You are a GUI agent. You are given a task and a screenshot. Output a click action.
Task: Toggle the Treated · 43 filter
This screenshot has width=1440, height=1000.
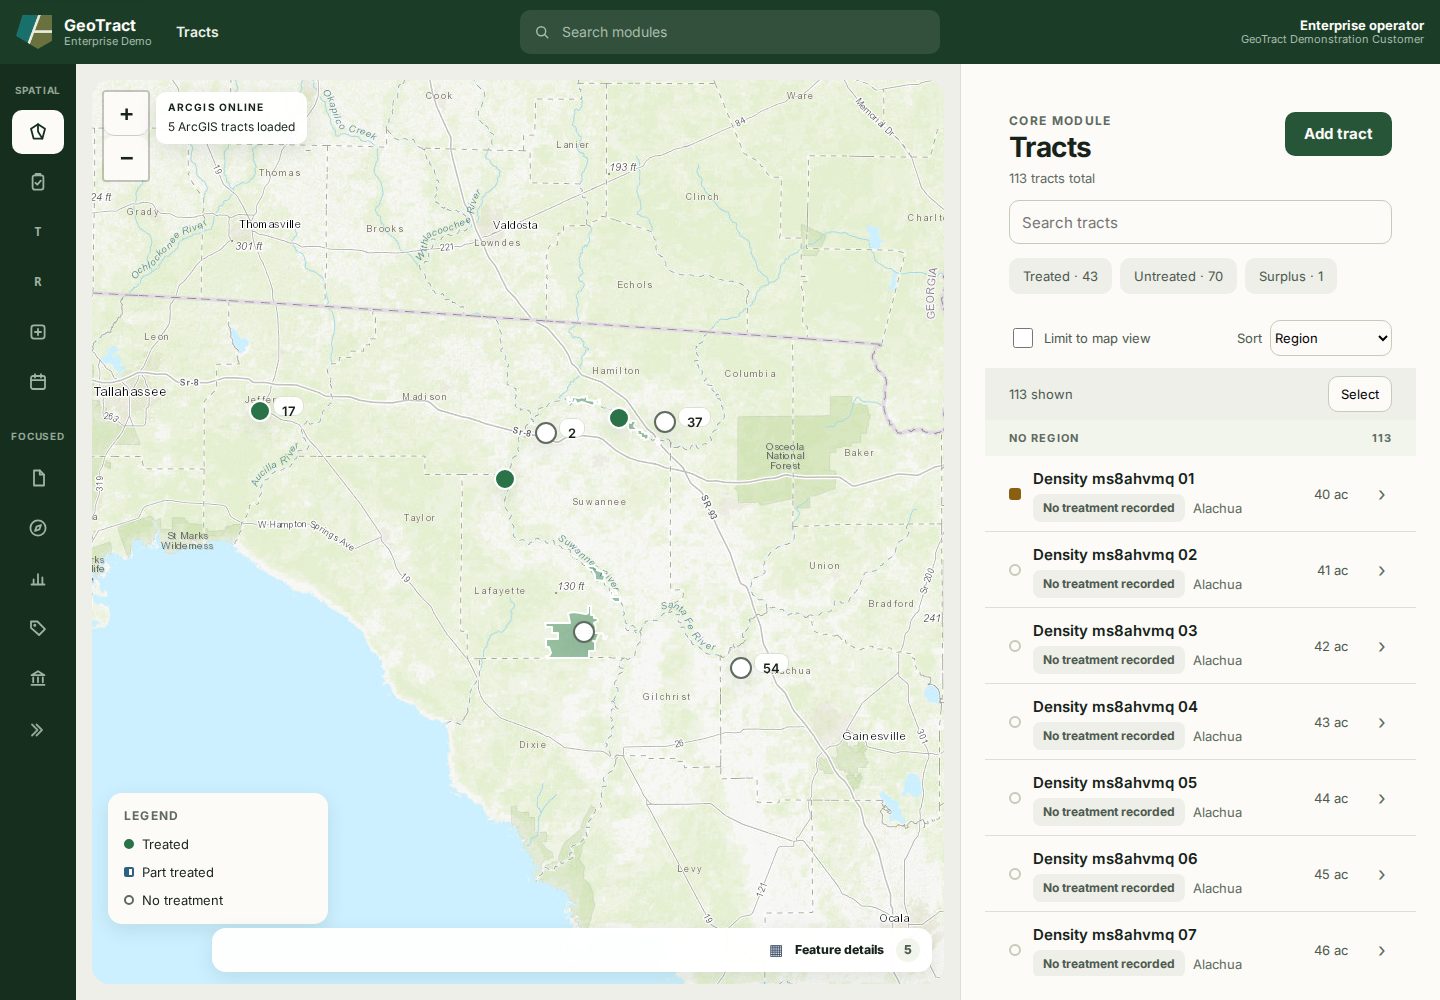(x=1060, y=276)
